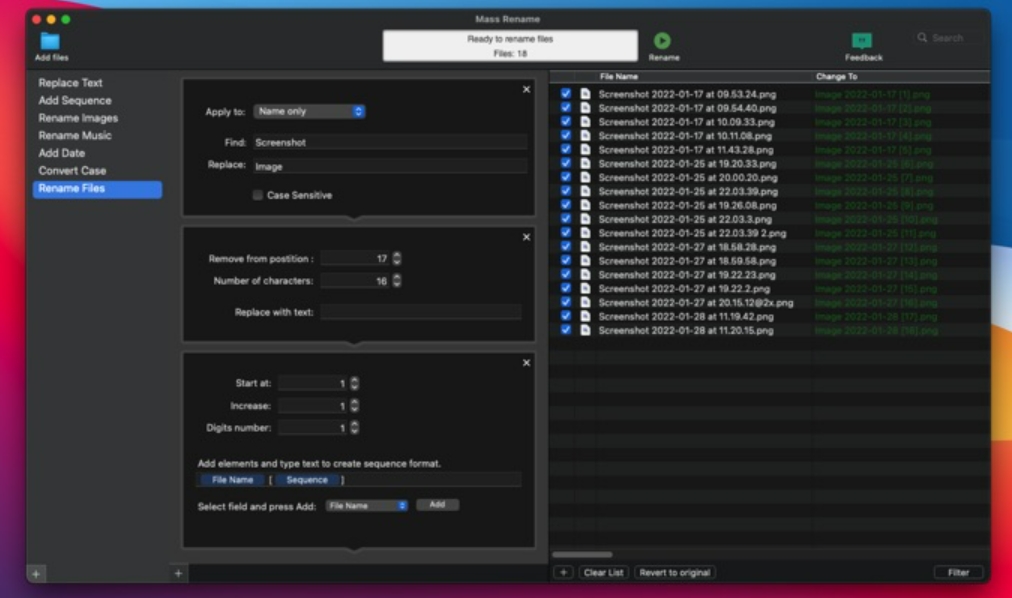This screenshot has height=598, width=1012.
Task: Select Rename Files in sidebar
Action: pyautogui.click(x=97, y=189)
